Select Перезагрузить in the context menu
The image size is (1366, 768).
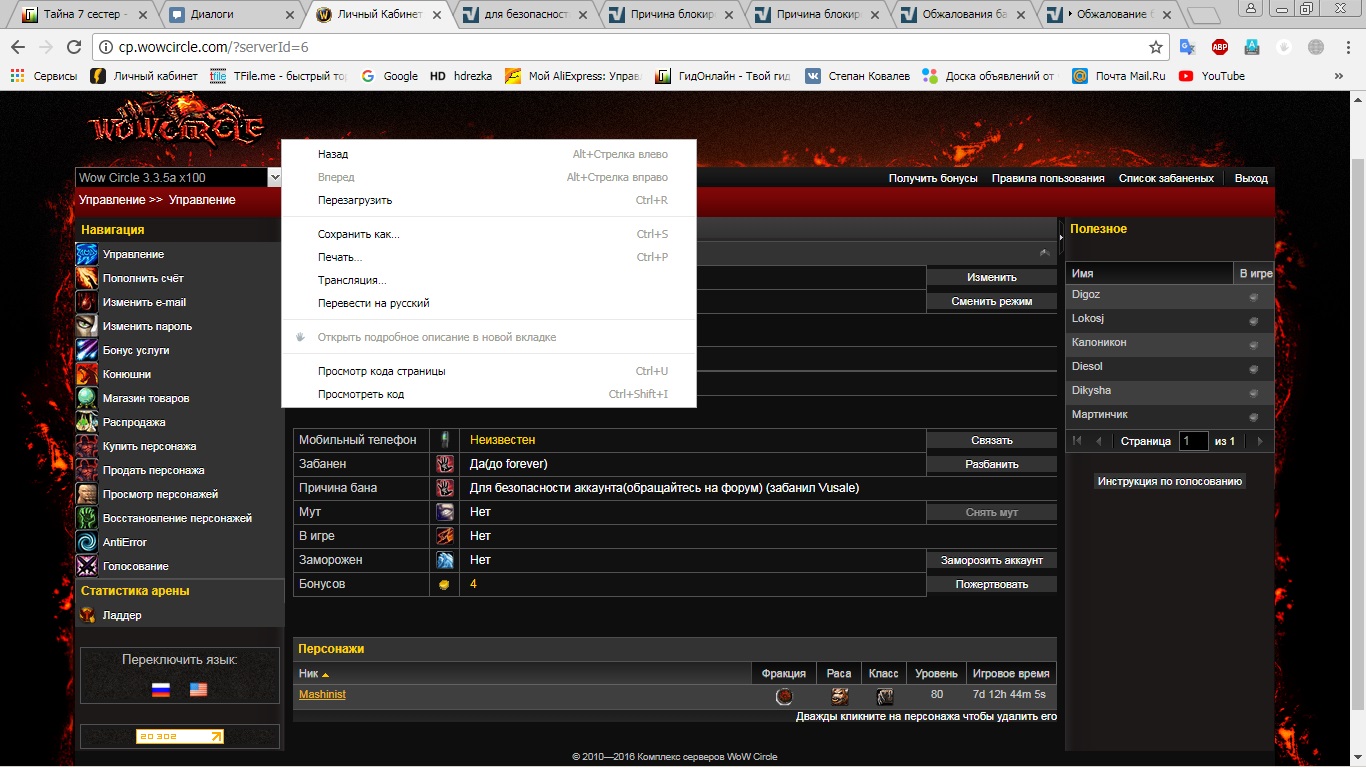click(x=355, y=200)
